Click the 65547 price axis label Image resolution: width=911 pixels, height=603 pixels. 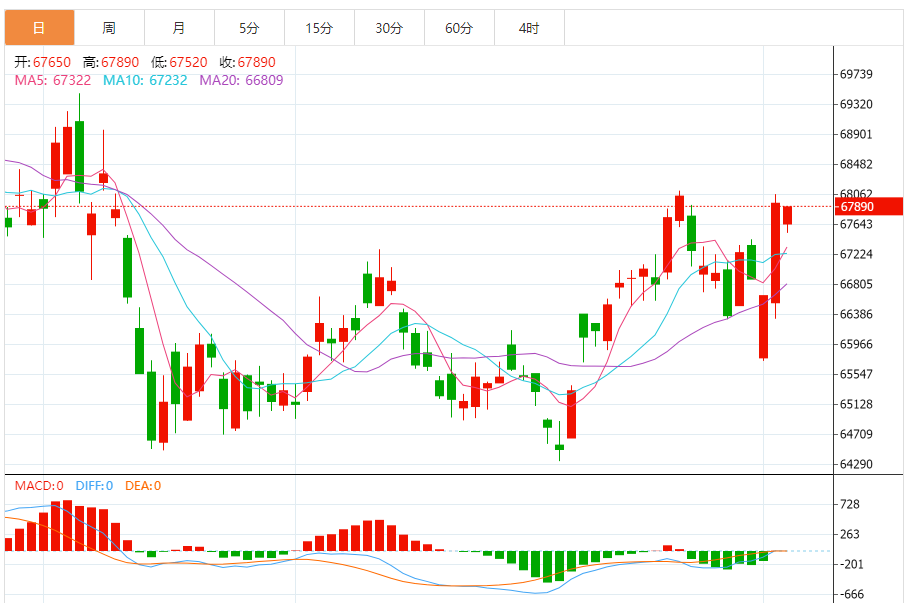856,374
